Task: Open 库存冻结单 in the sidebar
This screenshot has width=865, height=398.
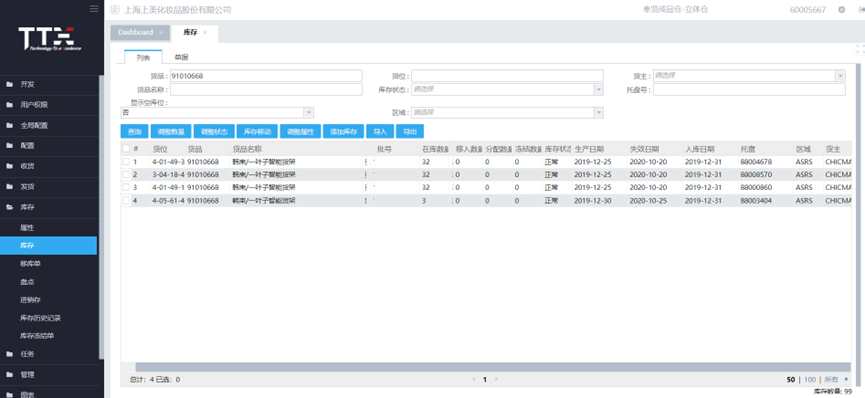Action: (x=37, y=336)
